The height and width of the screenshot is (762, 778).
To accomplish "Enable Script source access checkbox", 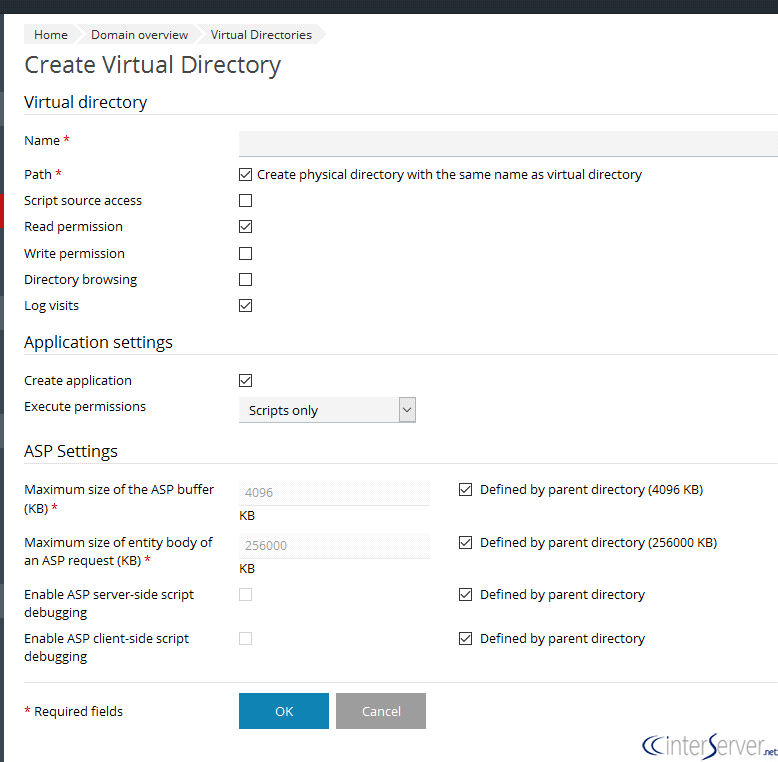I will tap(246, 200).
